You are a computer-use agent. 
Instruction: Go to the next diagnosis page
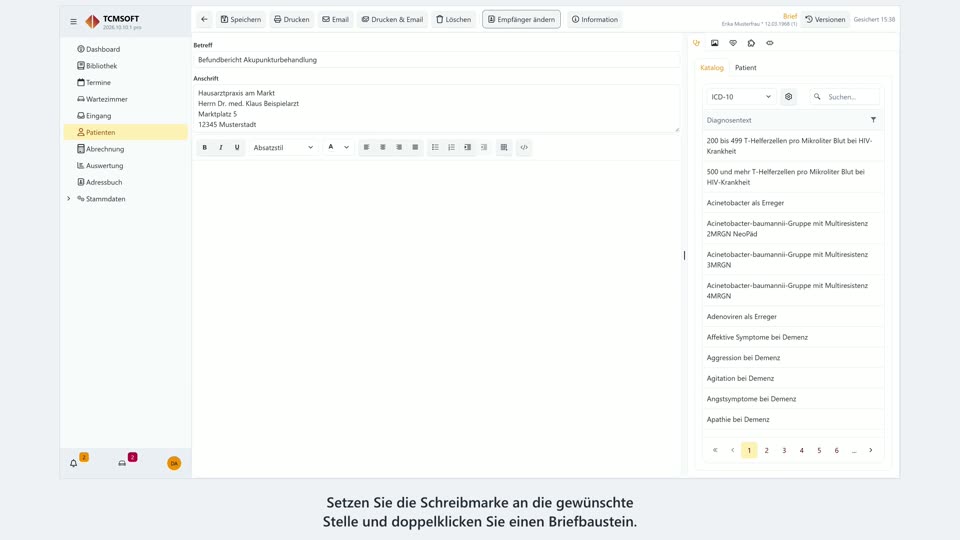pyautogui.click(x=871, y=451)
